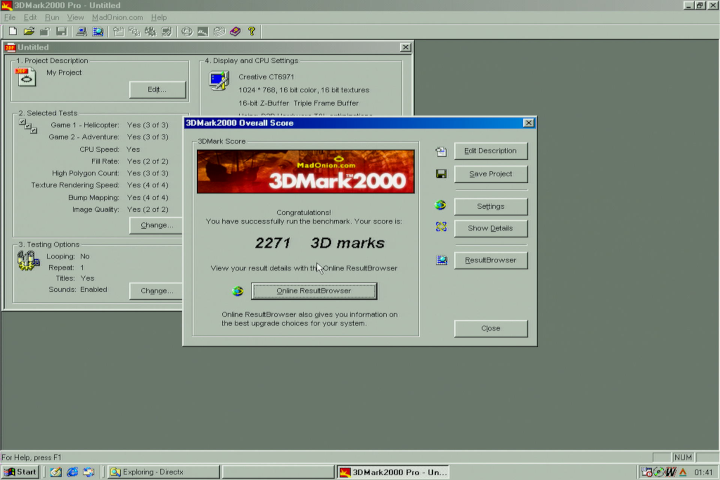
Task: Click the orange triangle system tray icon
Action: point(683,472)
